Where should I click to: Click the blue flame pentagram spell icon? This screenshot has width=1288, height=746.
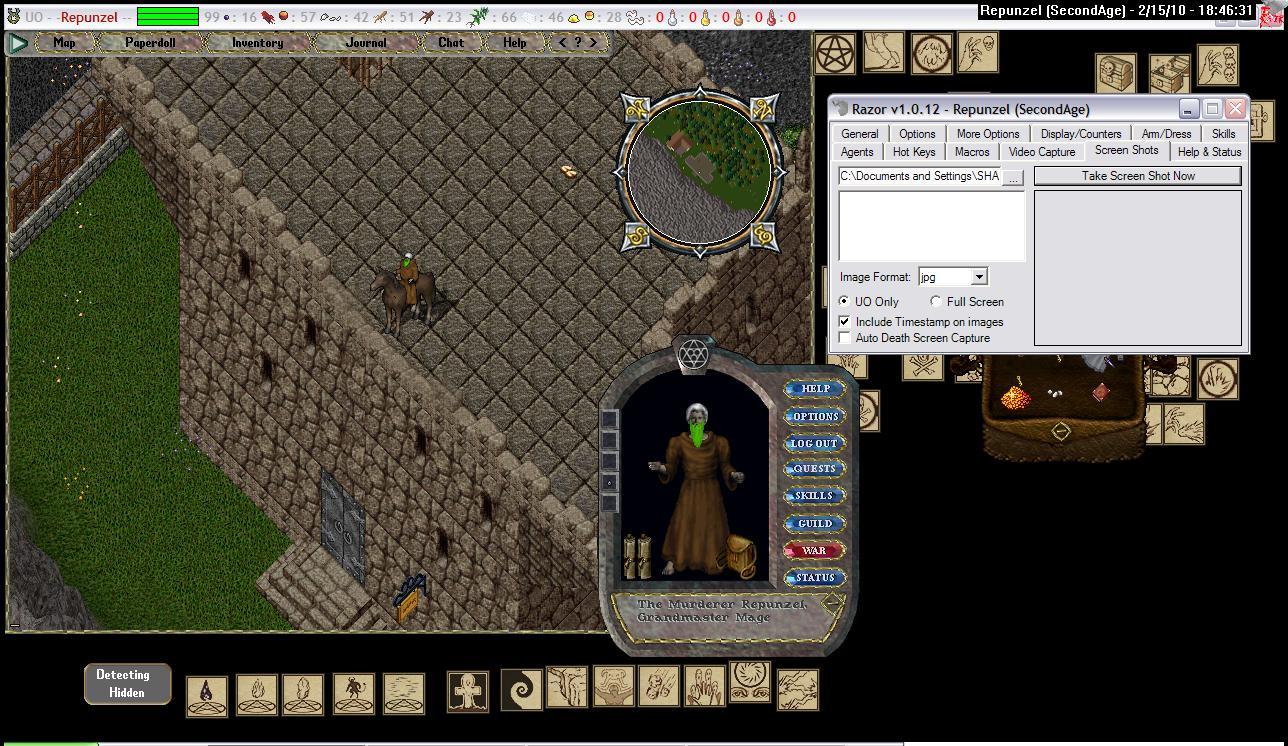(206, 694)
